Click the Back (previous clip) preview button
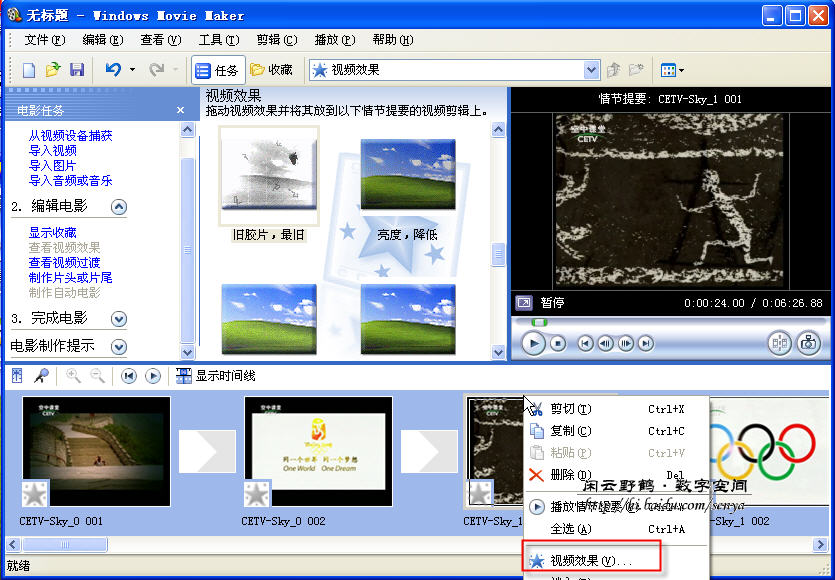The width and height of the screenshot is (835, 580). 585,344
